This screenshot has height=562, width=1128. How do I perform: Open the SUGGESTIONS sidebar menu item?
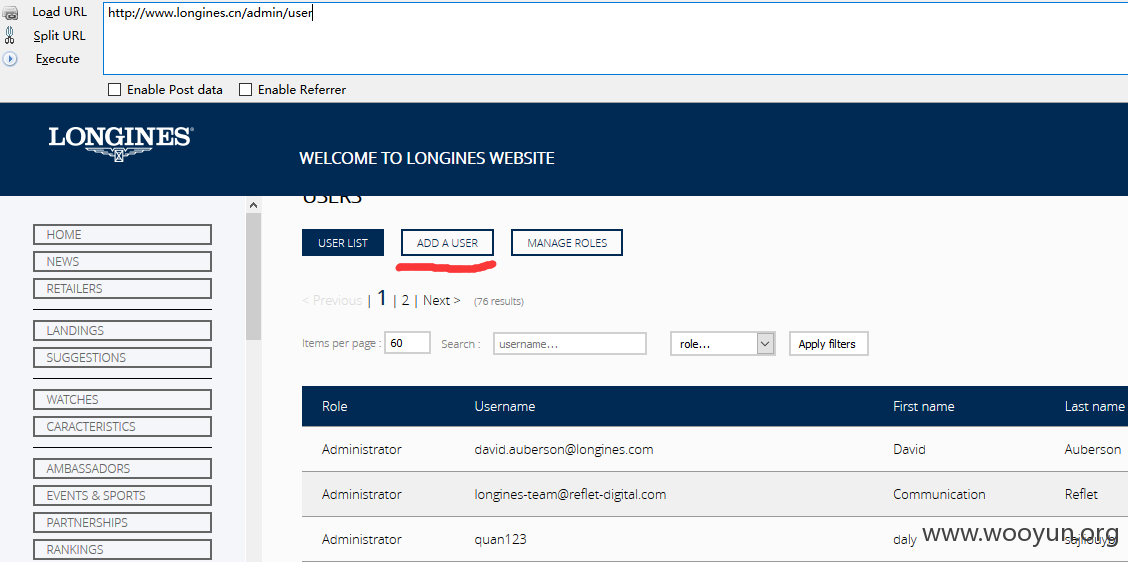tap(122, 358)
